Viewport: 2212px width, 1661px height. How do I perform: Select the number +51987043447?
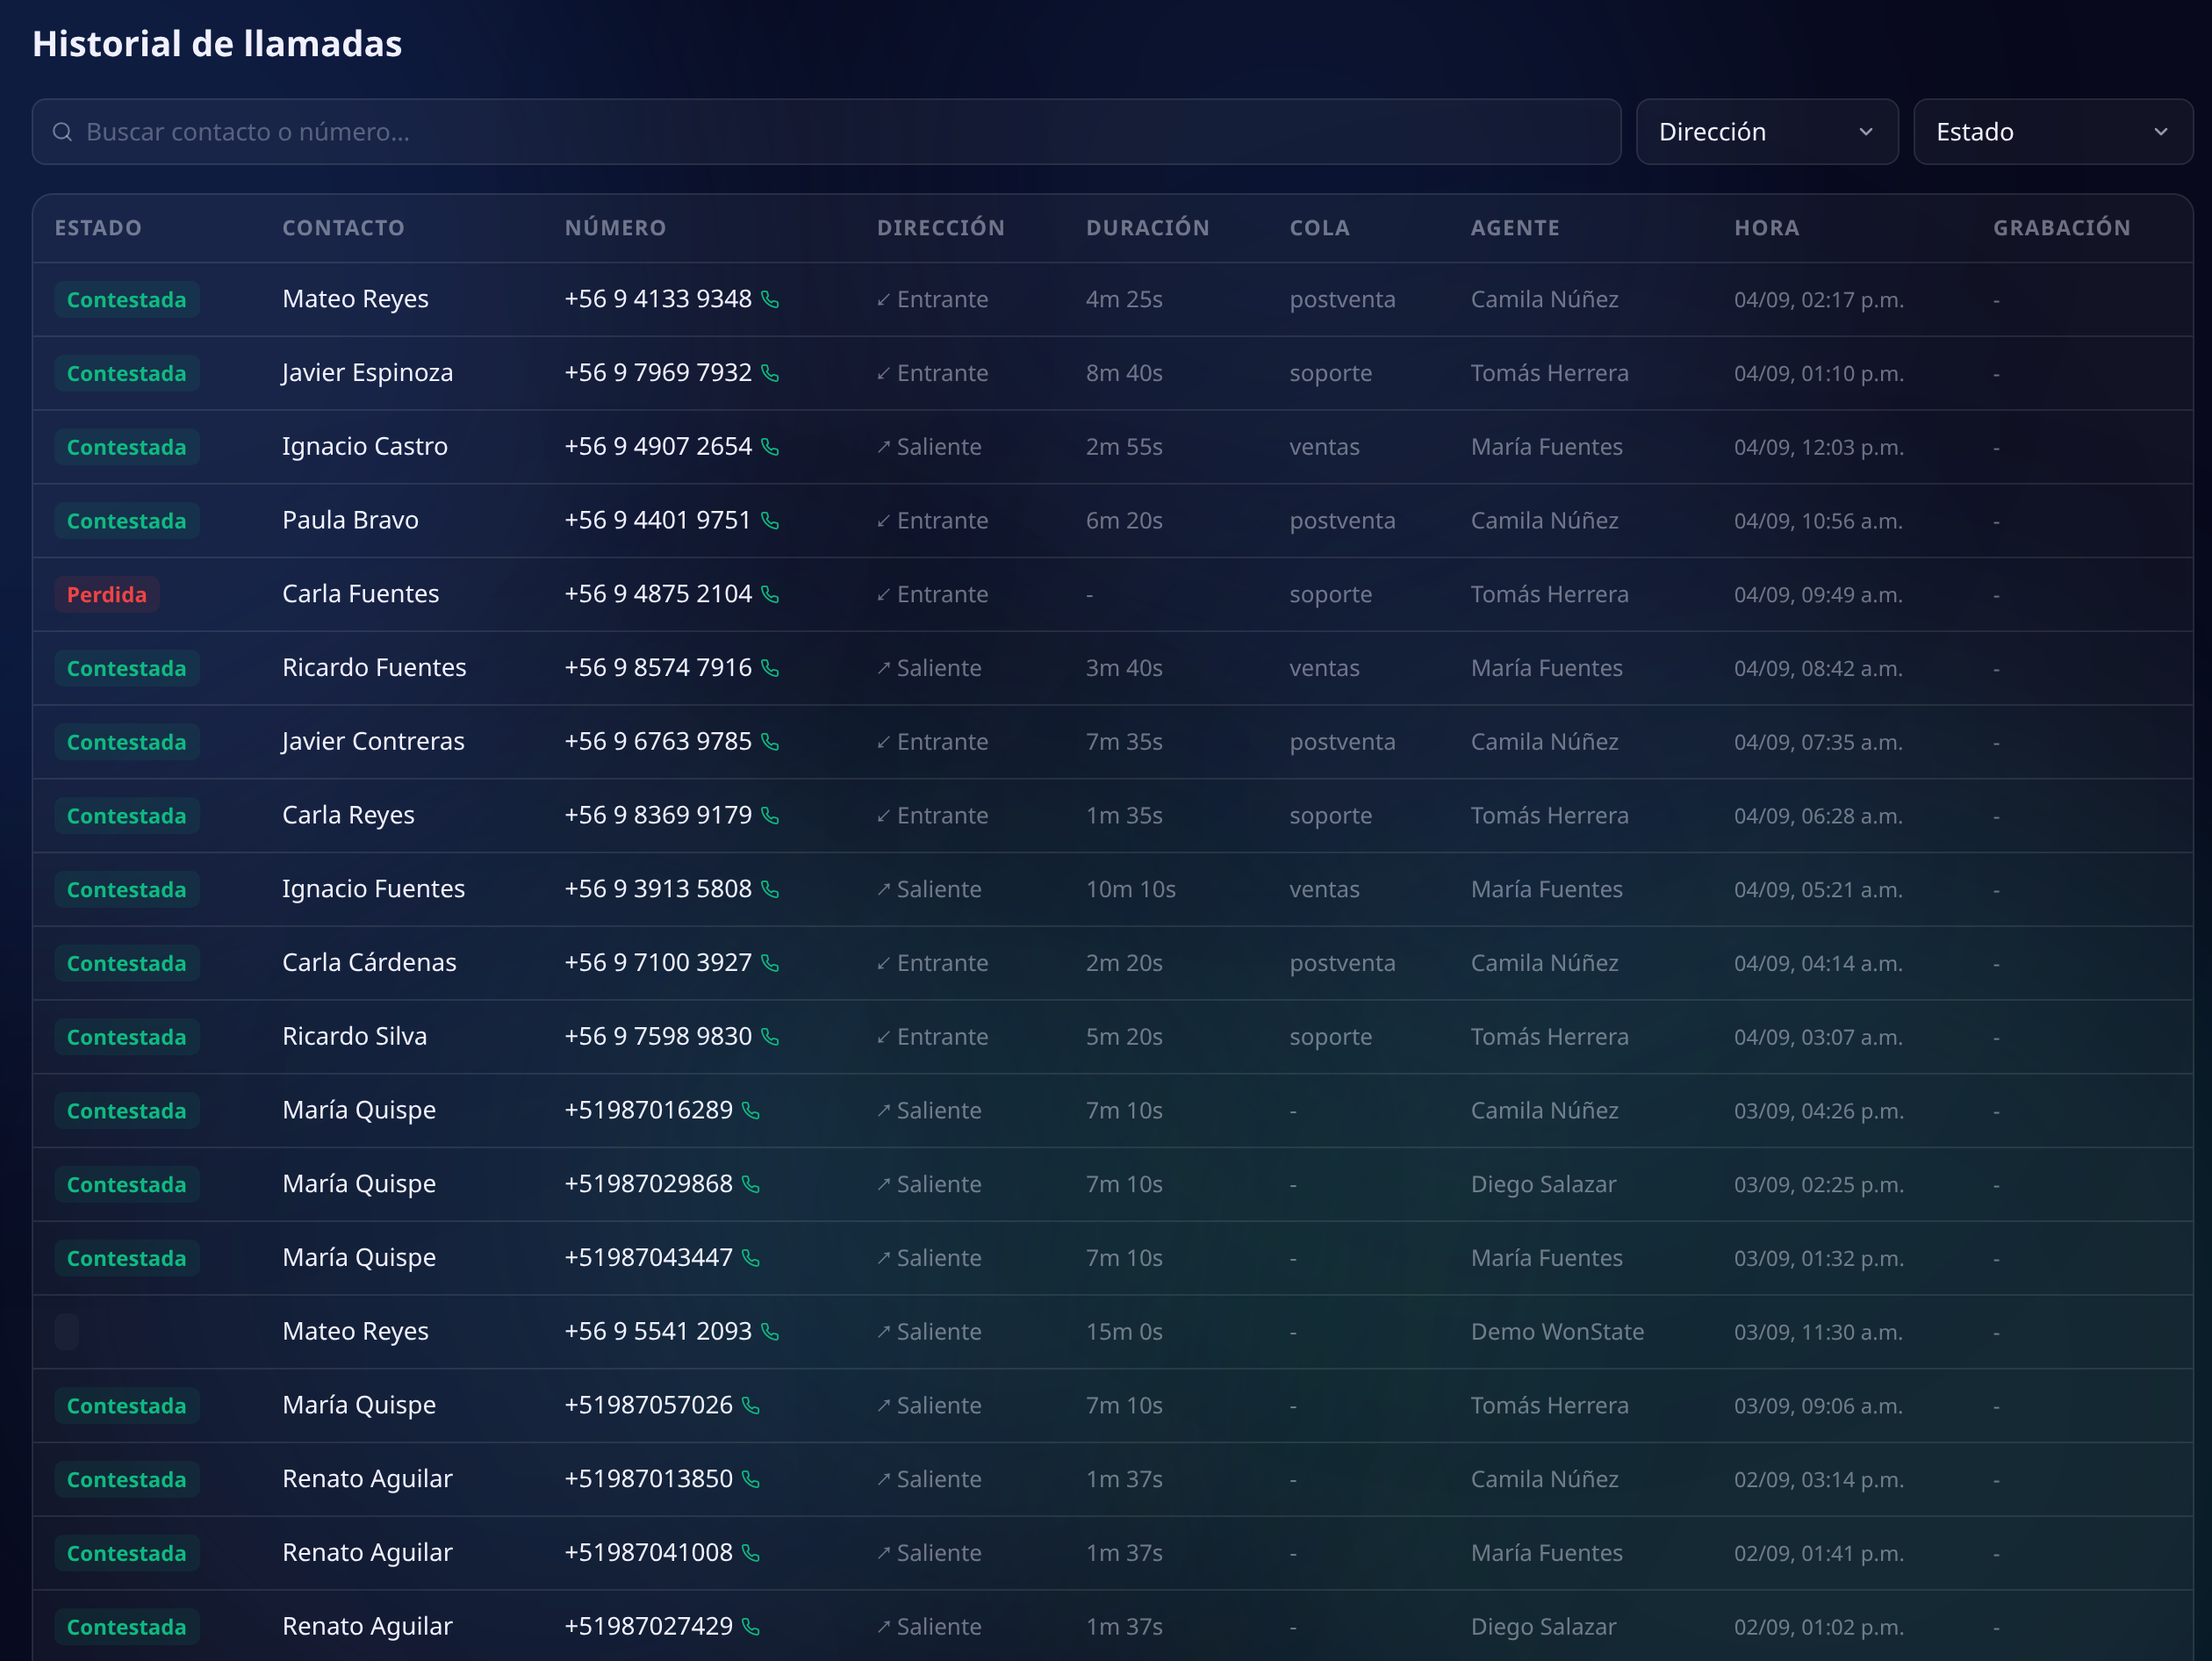coord(648,1258)
